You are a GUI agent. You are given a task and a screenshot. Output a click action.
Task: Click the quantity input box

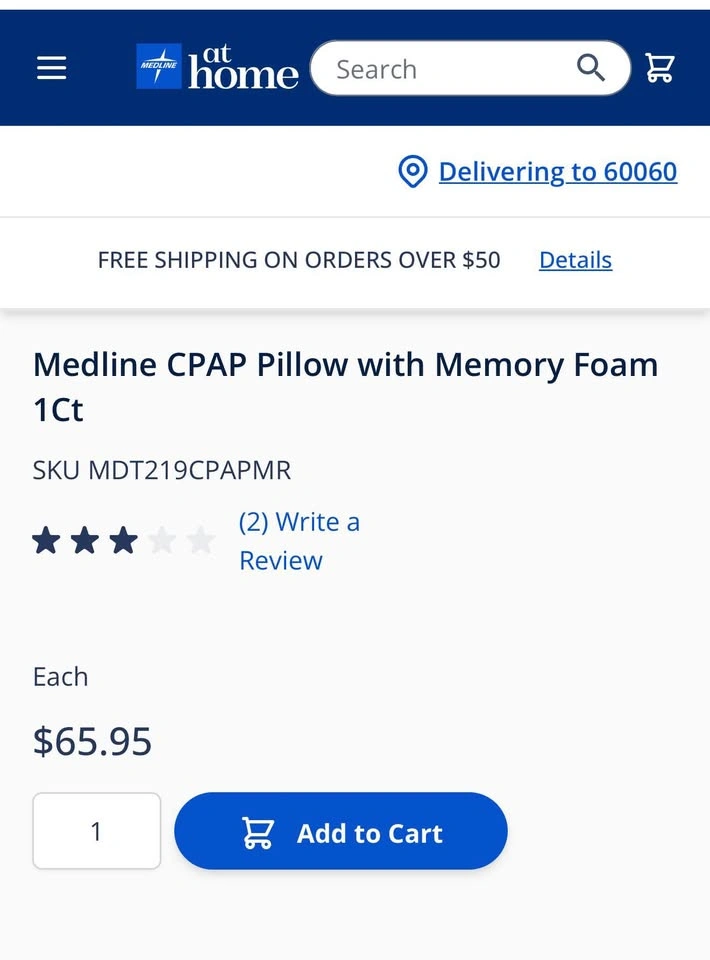(97, 831)
